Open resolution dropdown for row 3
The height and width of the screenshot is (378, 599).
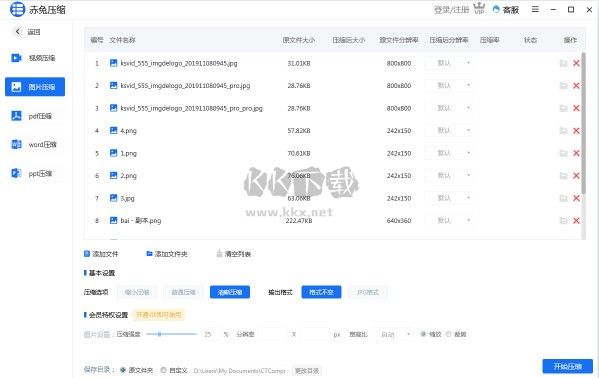click(x=449, y=108)
